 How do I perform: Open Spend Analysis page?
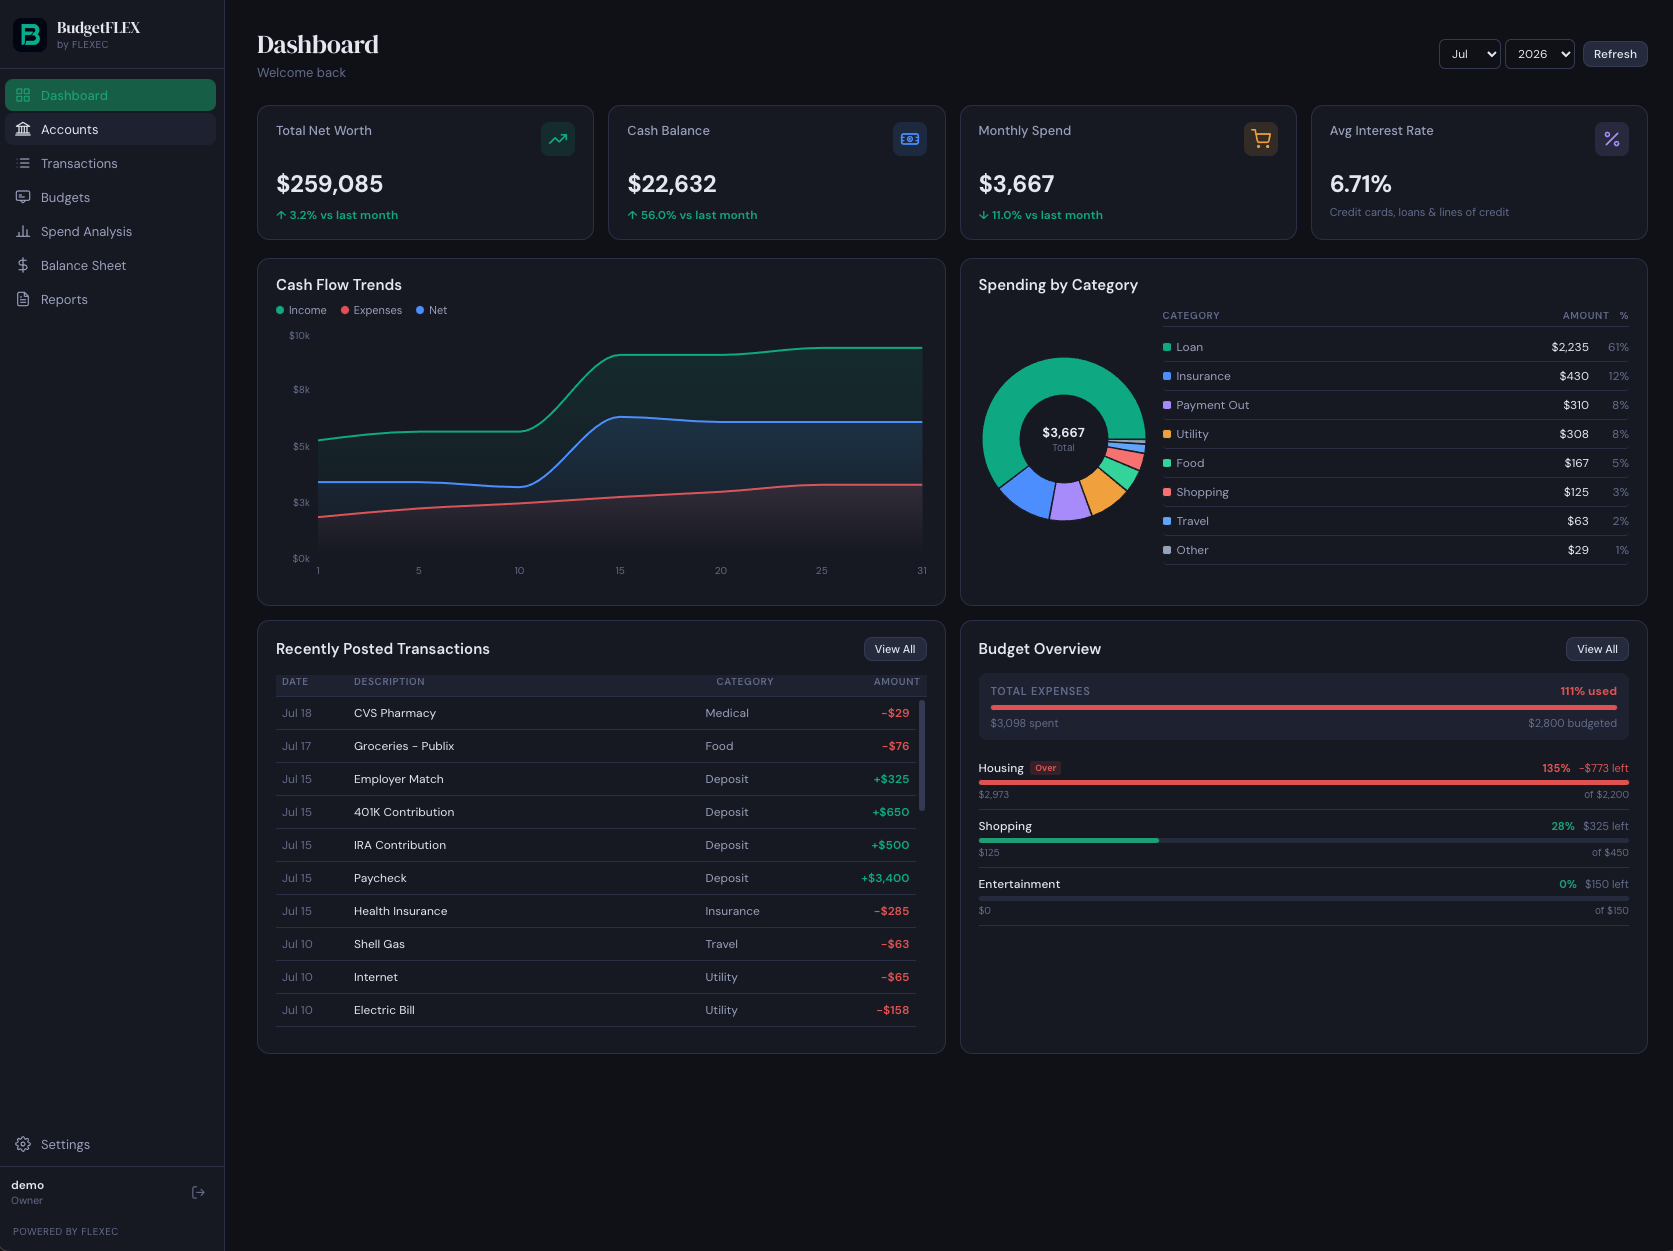coord(110,231)
